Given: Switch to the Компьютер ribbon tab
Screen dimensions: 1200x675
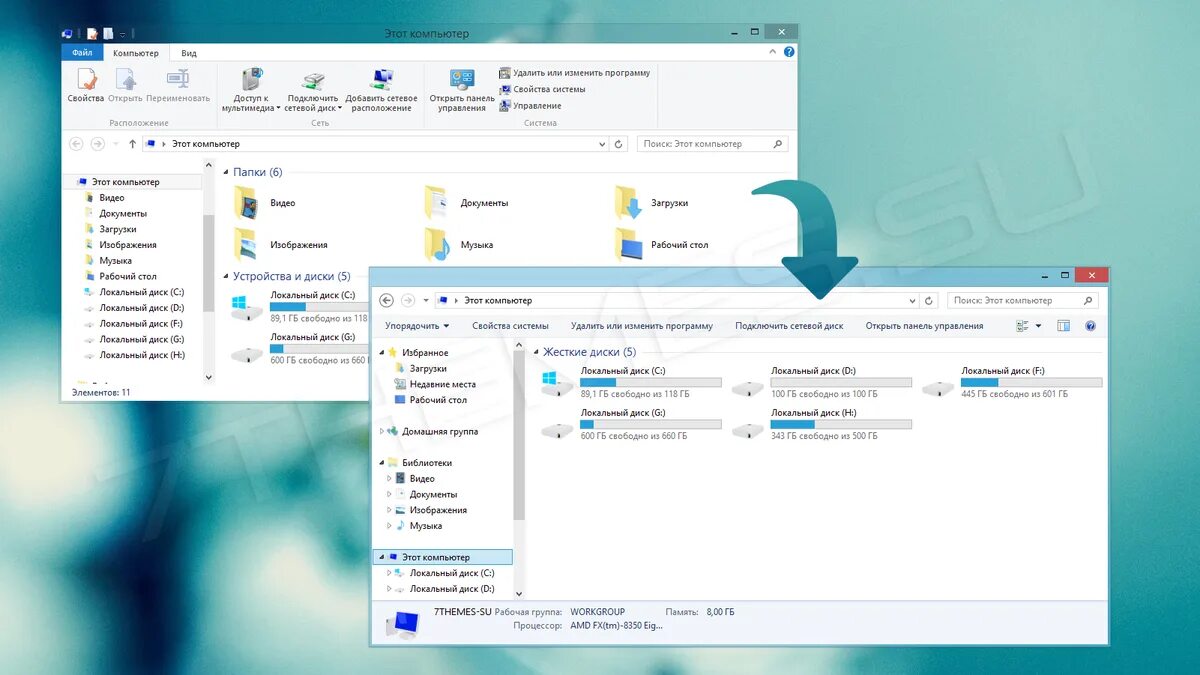Looking at the screenshot, I should click(136, 53).
